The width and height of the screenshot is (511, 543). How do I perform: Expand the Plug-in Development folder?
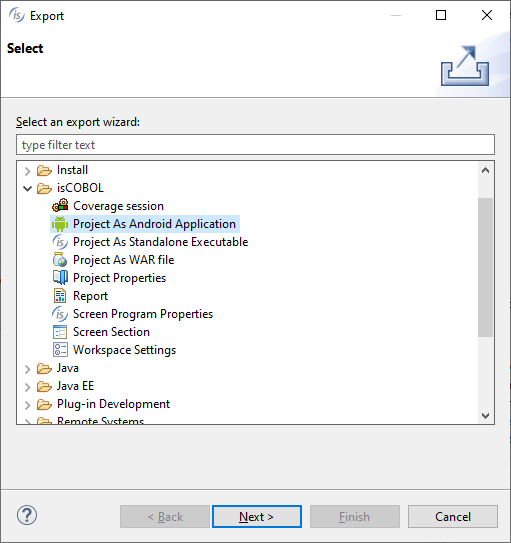tap(28, 405)
